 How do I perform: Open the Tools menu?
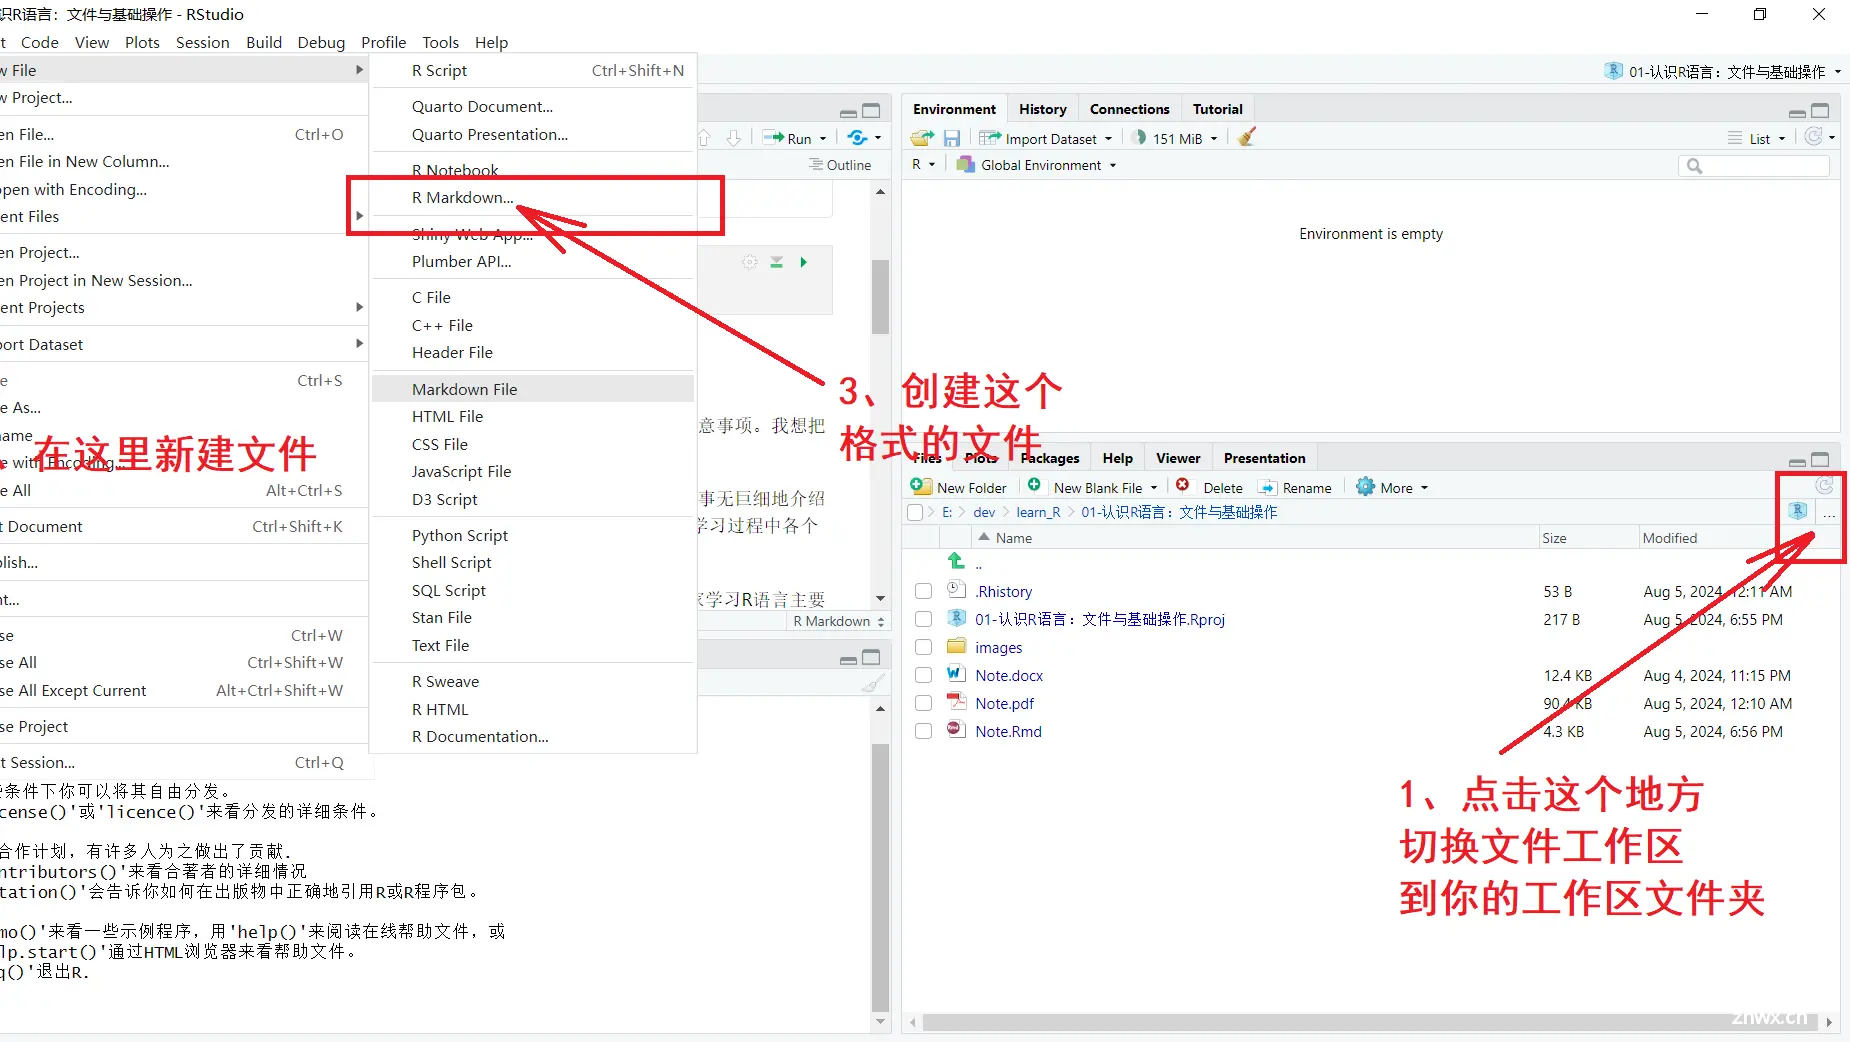point(440,42)
